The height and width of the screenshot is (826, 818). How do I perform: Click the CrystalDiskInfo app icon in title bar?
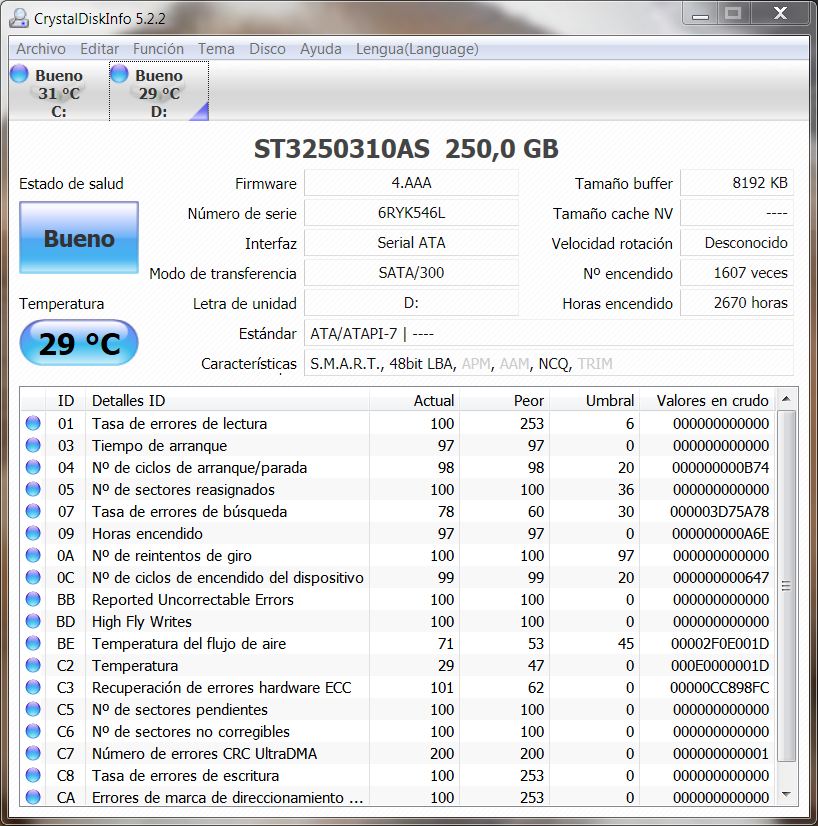pyautogui.click(x=19, y=18)
